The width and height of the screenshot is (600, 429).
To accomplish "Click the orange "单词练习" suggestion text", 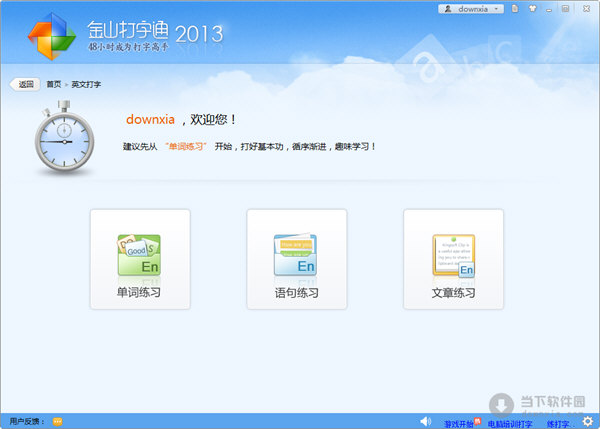I will point(186,147).
